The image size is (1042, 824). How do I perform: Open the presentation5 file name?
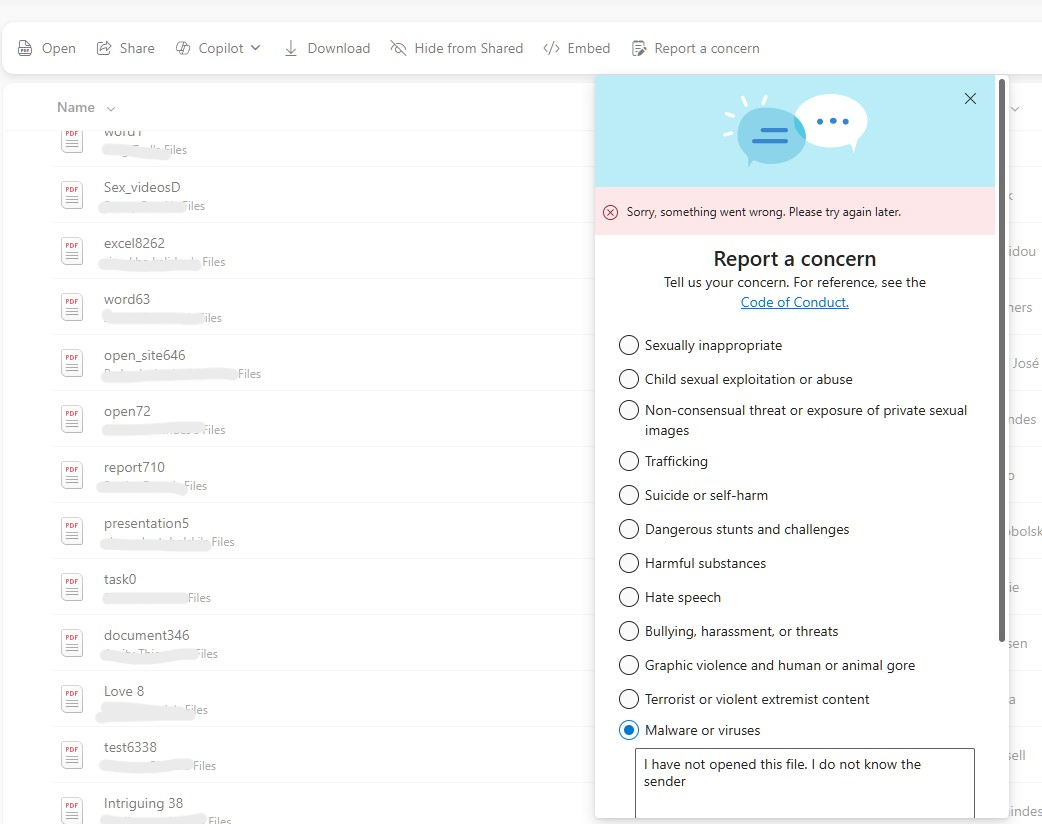tap(146, 523)
